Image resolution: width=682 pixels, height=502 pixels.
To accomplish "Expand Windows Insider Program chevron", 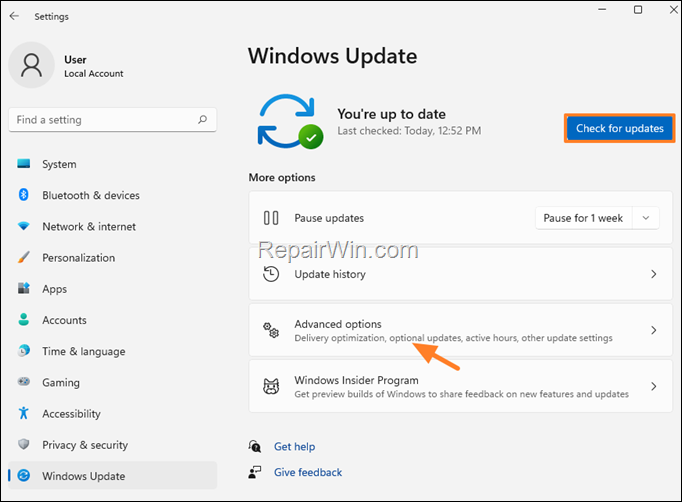I will click(653, 386).
